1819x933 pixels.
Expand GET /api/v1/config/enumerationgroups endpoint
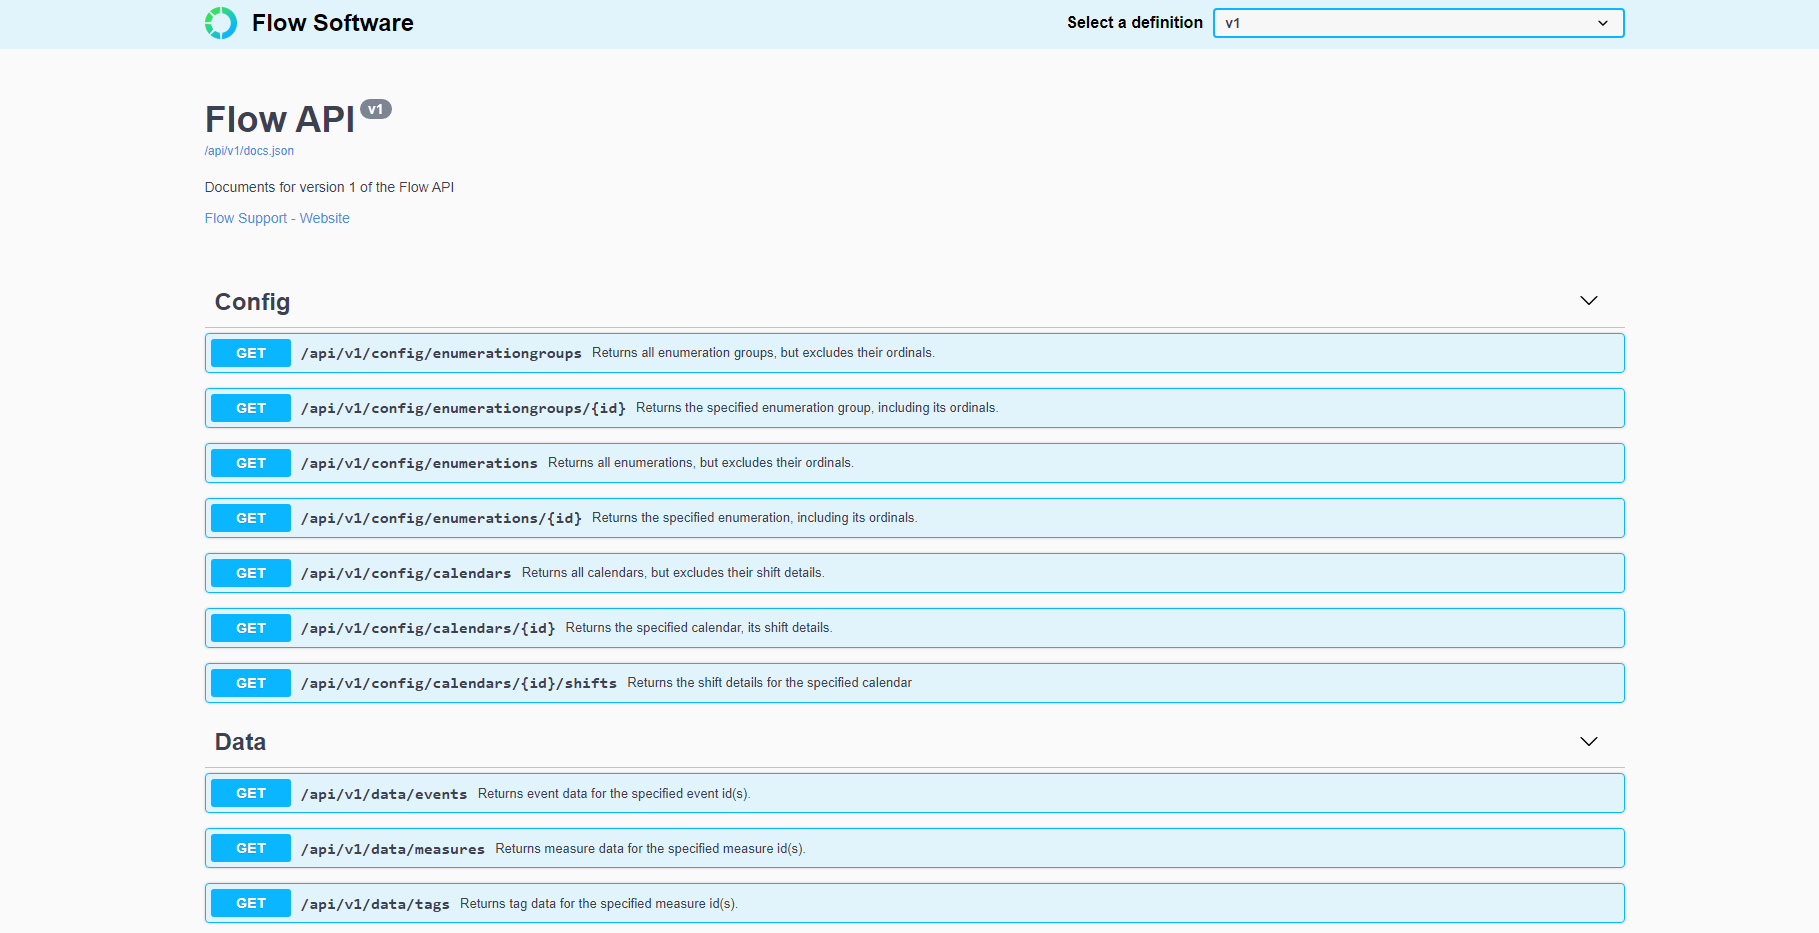point(441,354)
